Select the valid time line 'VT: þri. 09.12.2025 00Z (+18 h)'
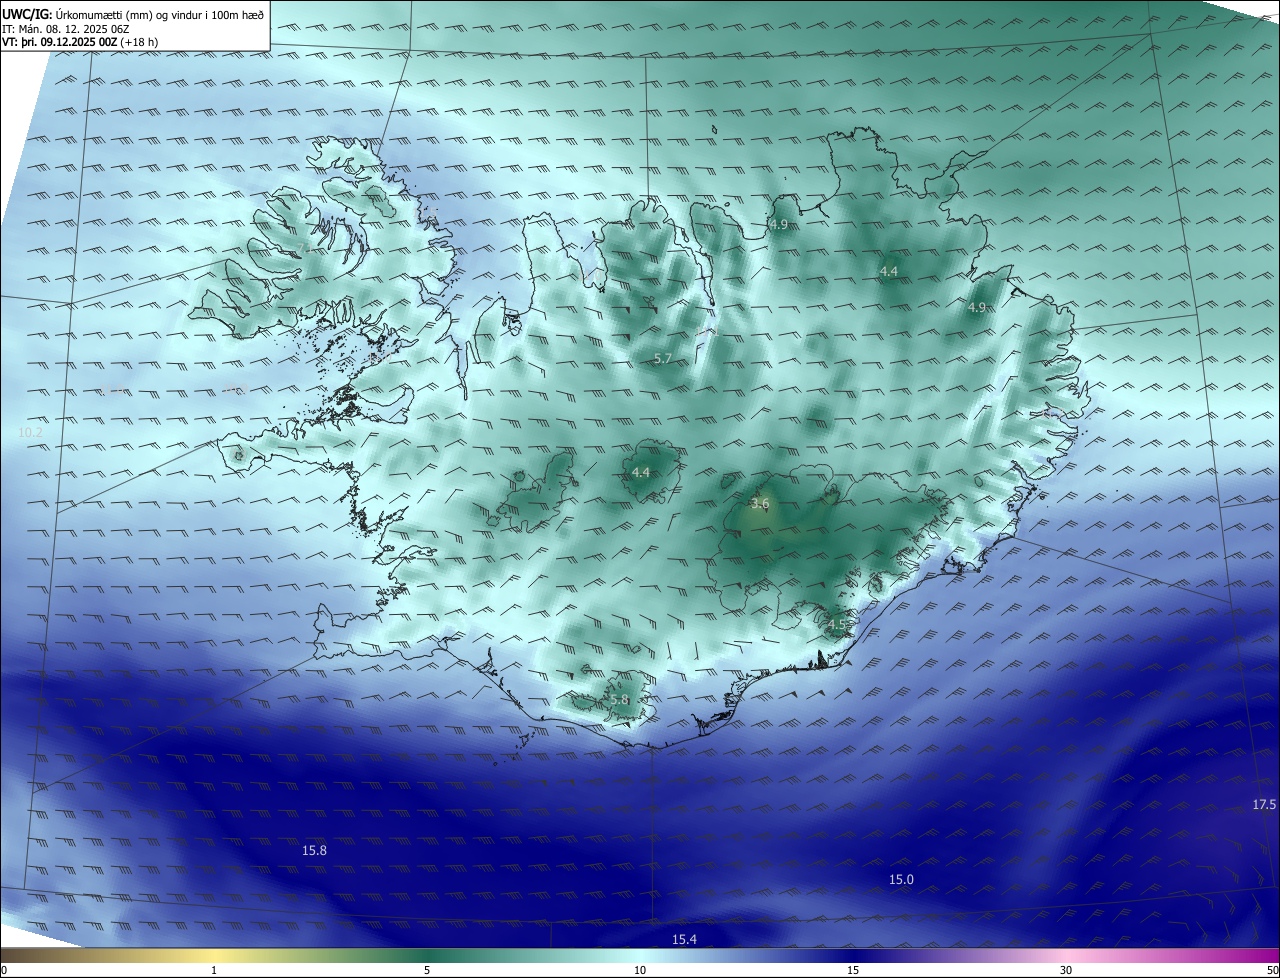Image resolution: width=1280 pixels, height=978 pixels. (79, 42)
